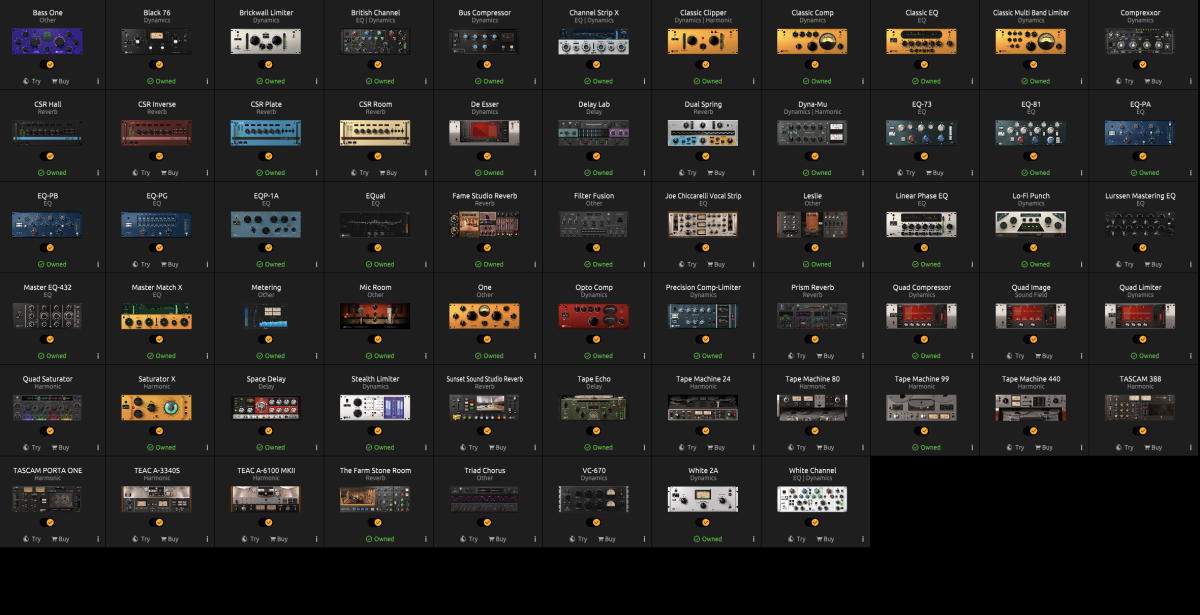Click the EQ-PB info icon
Screen dimensions: 1200x615
coord(98,264)
